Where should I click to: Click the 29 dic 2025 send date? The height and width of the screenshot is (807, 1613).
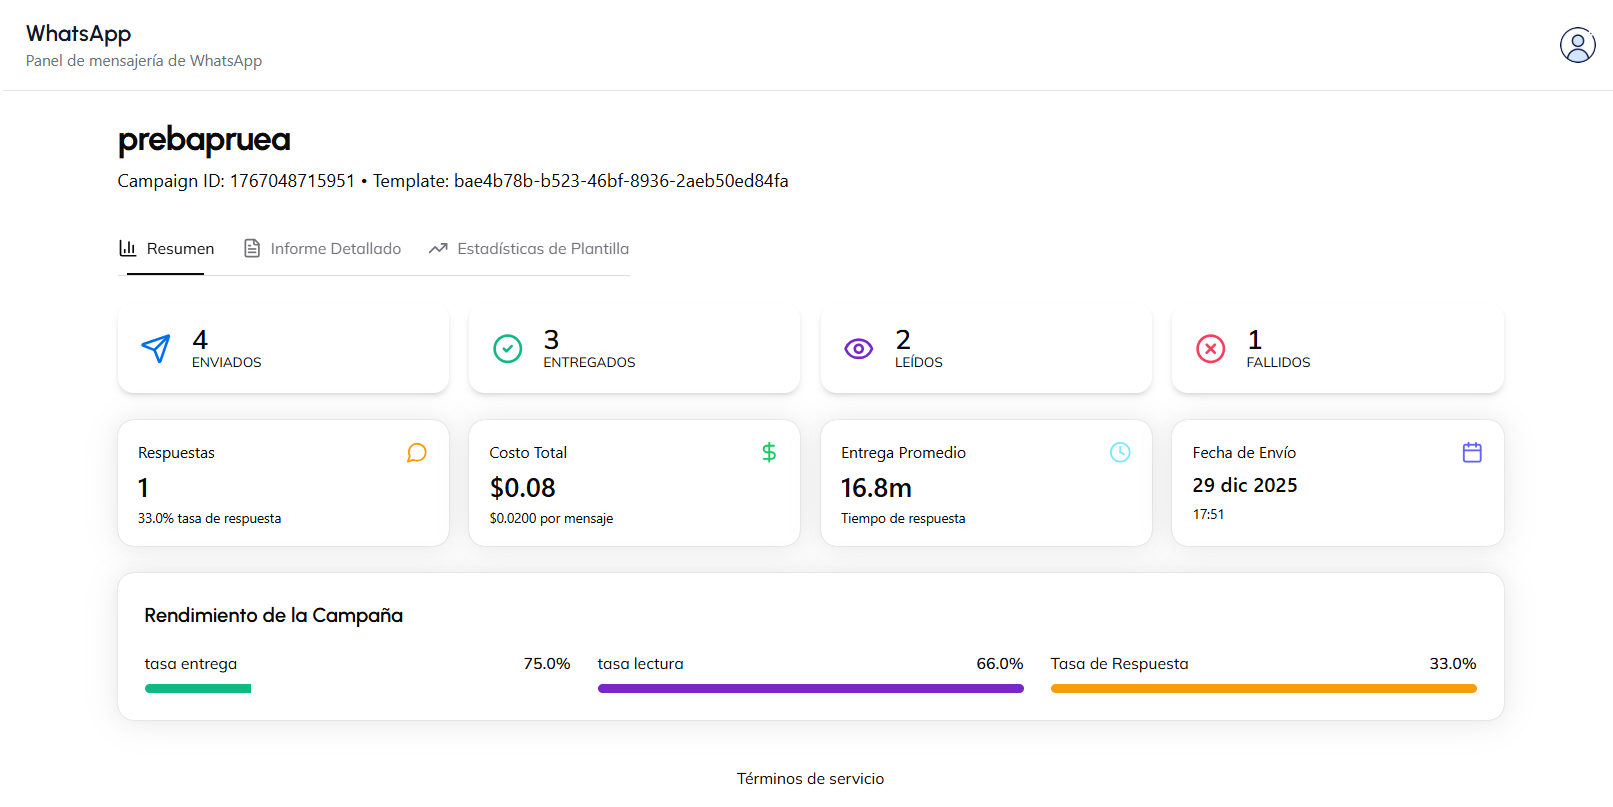(1244, 485)
